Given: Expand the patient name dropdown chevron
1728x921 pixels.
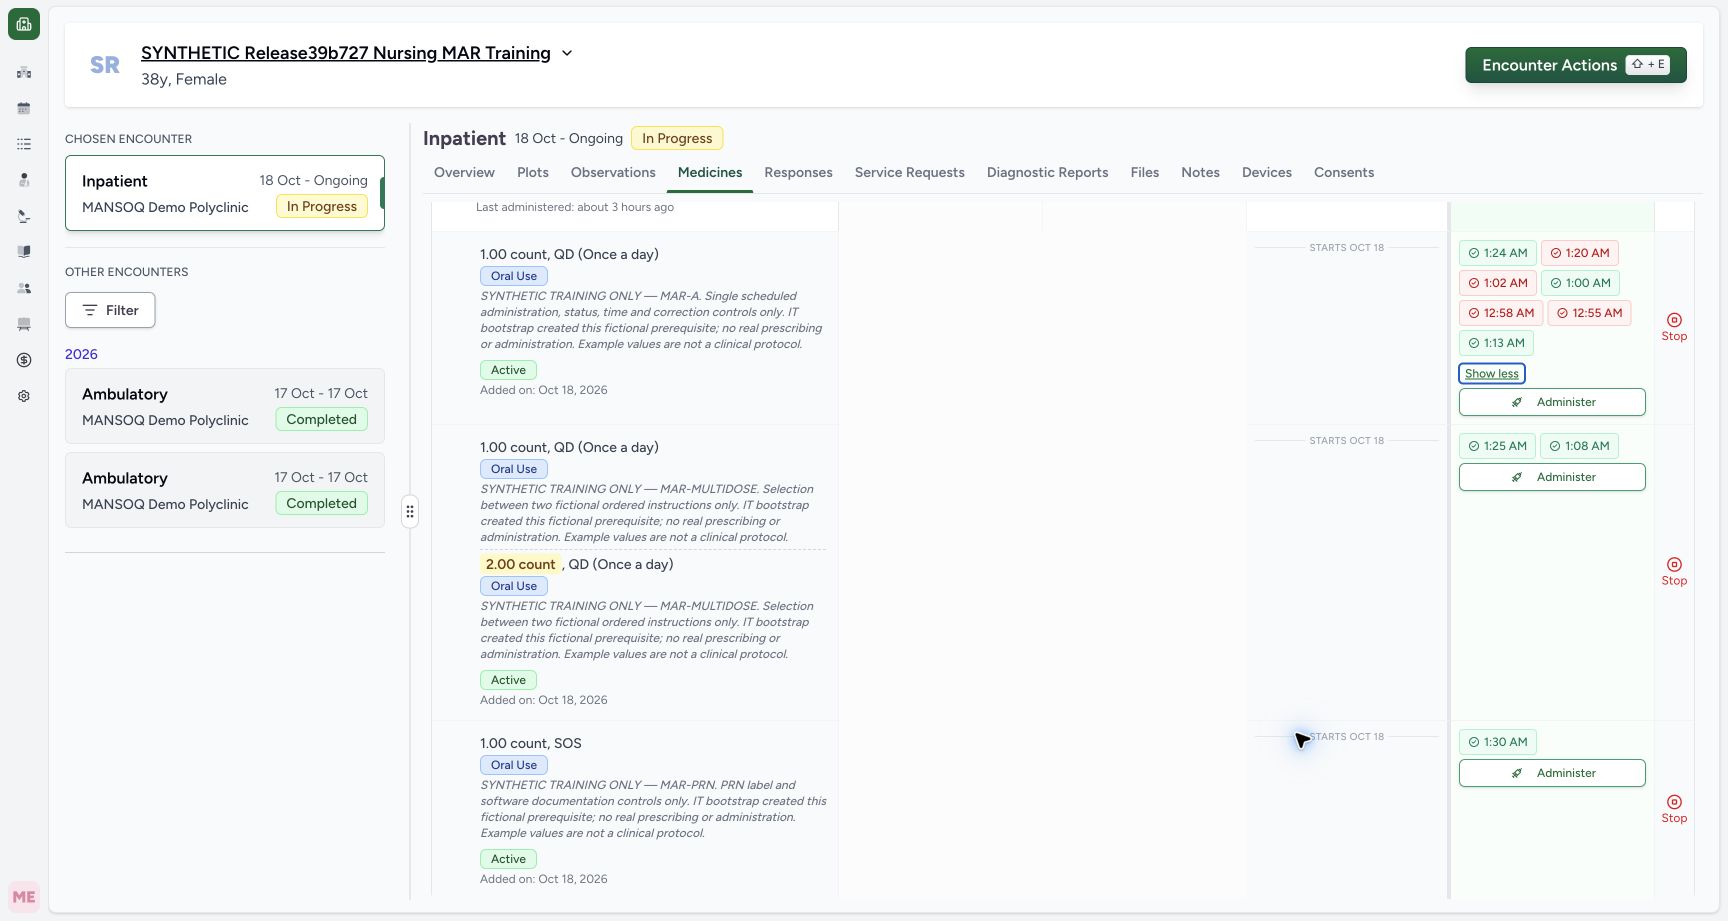Looking at the screenshot, I should pos(567,53).
